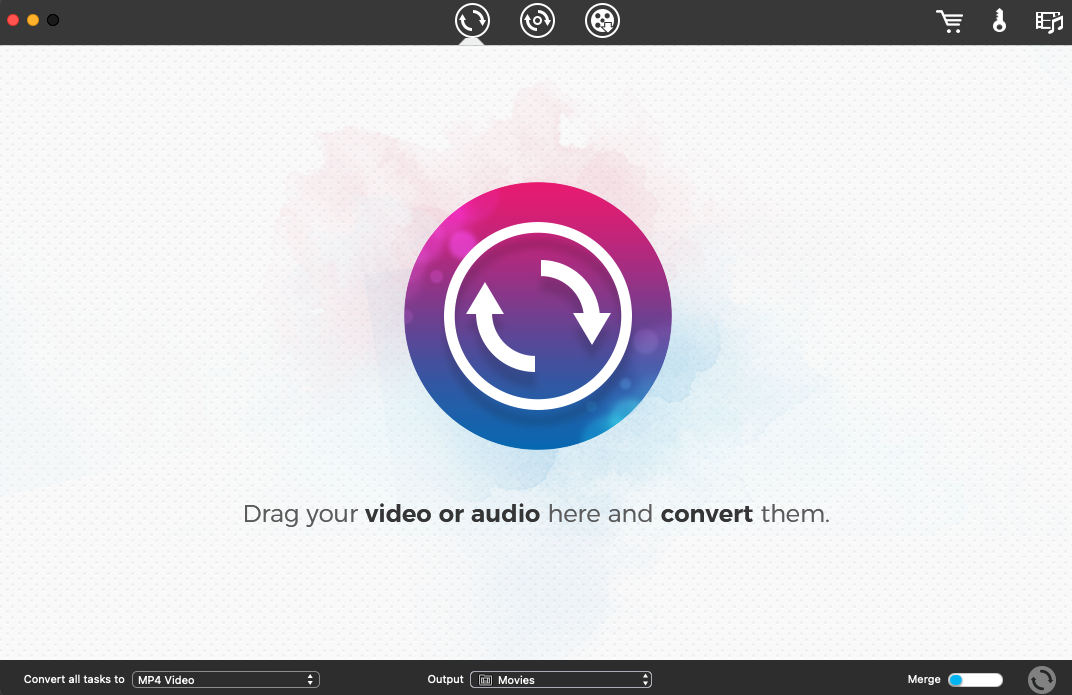Expand the Output Movies folder dropdown
Screen dimensions: 1072x695
(x=560, y=680)
